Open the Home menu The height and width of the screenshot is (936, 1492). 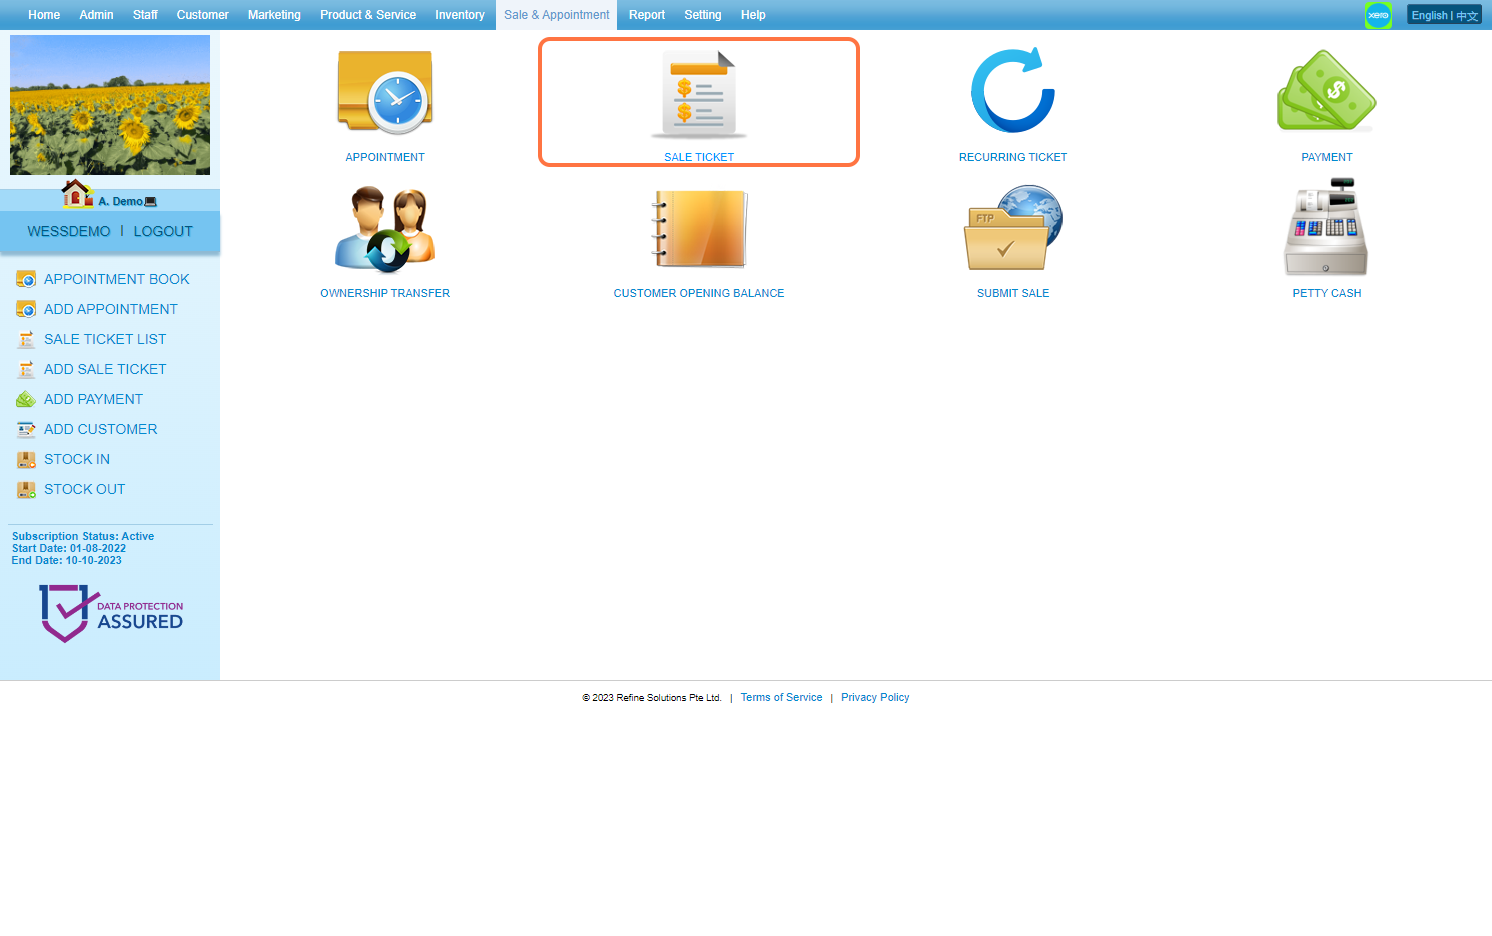[x=44, y=15]
